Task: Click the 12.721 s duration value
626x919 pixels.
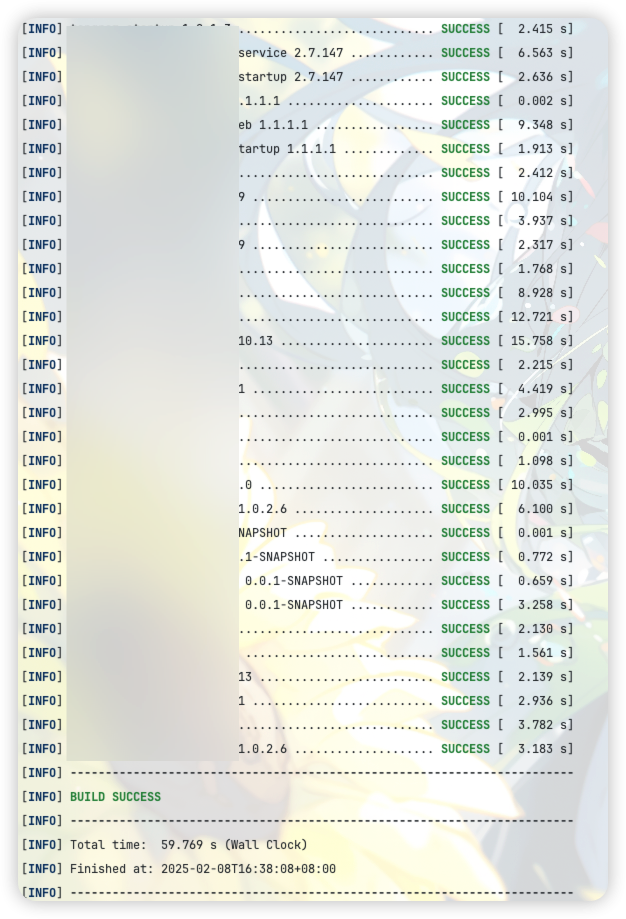Action: (539, 317)
